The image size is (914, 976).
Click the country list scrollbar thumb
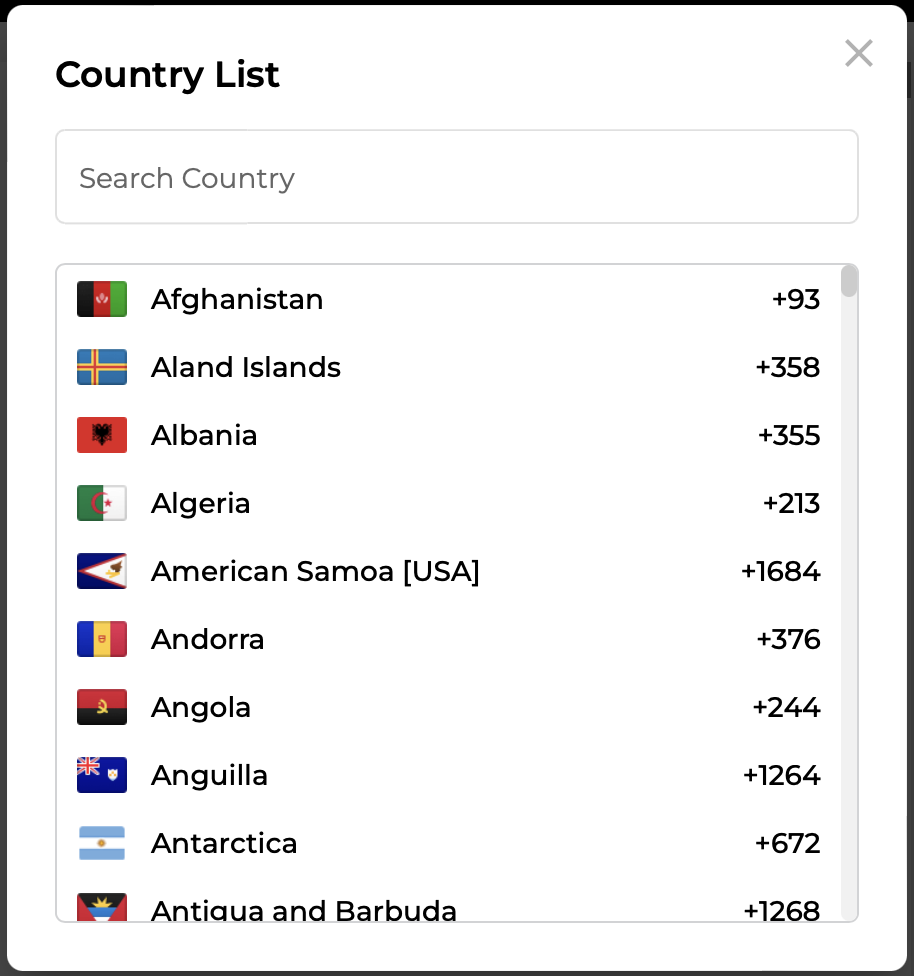(849, 281)
